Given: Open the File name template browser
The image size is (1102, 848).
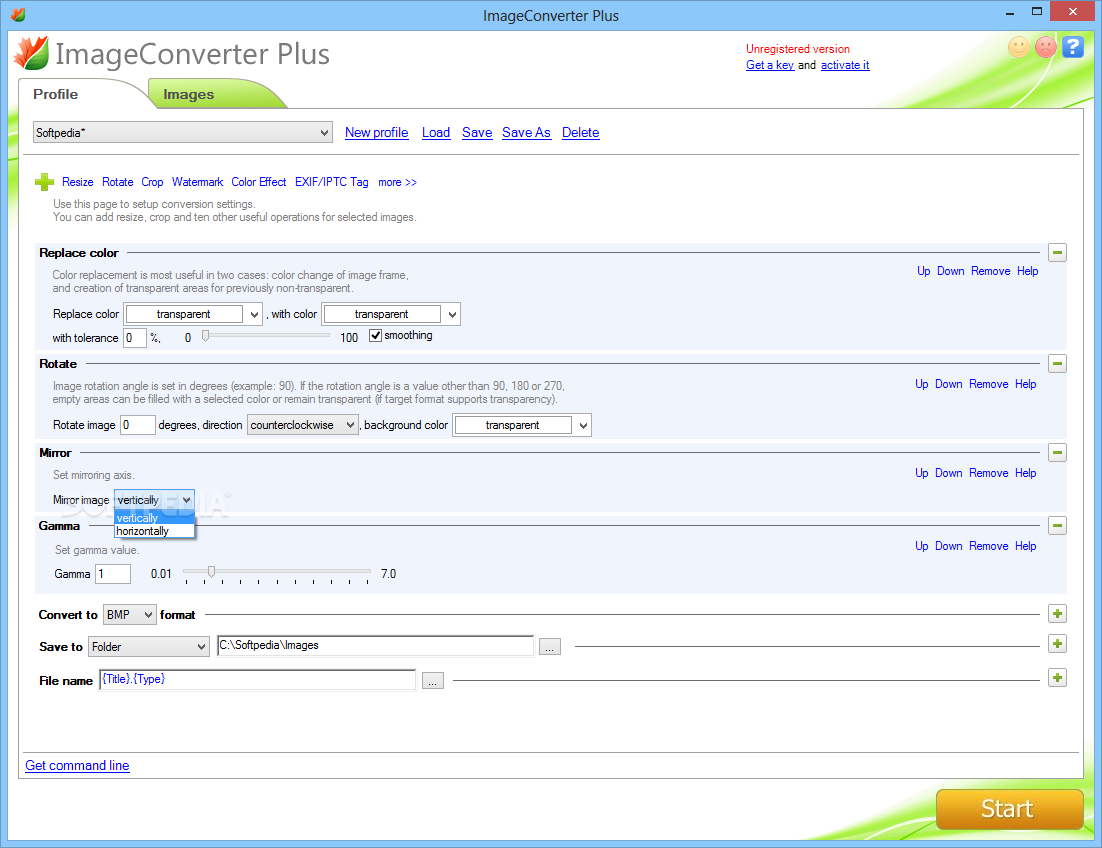Looking at the screenshot, I should [432, 681].
